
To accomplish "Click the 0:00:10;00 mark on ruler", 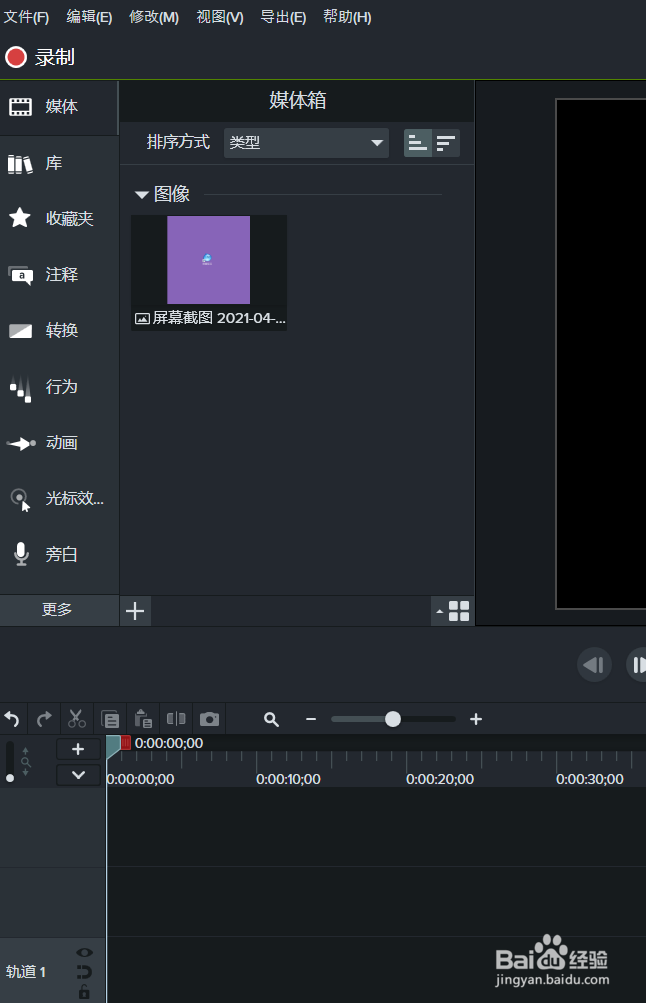I will tap(288, 779).
